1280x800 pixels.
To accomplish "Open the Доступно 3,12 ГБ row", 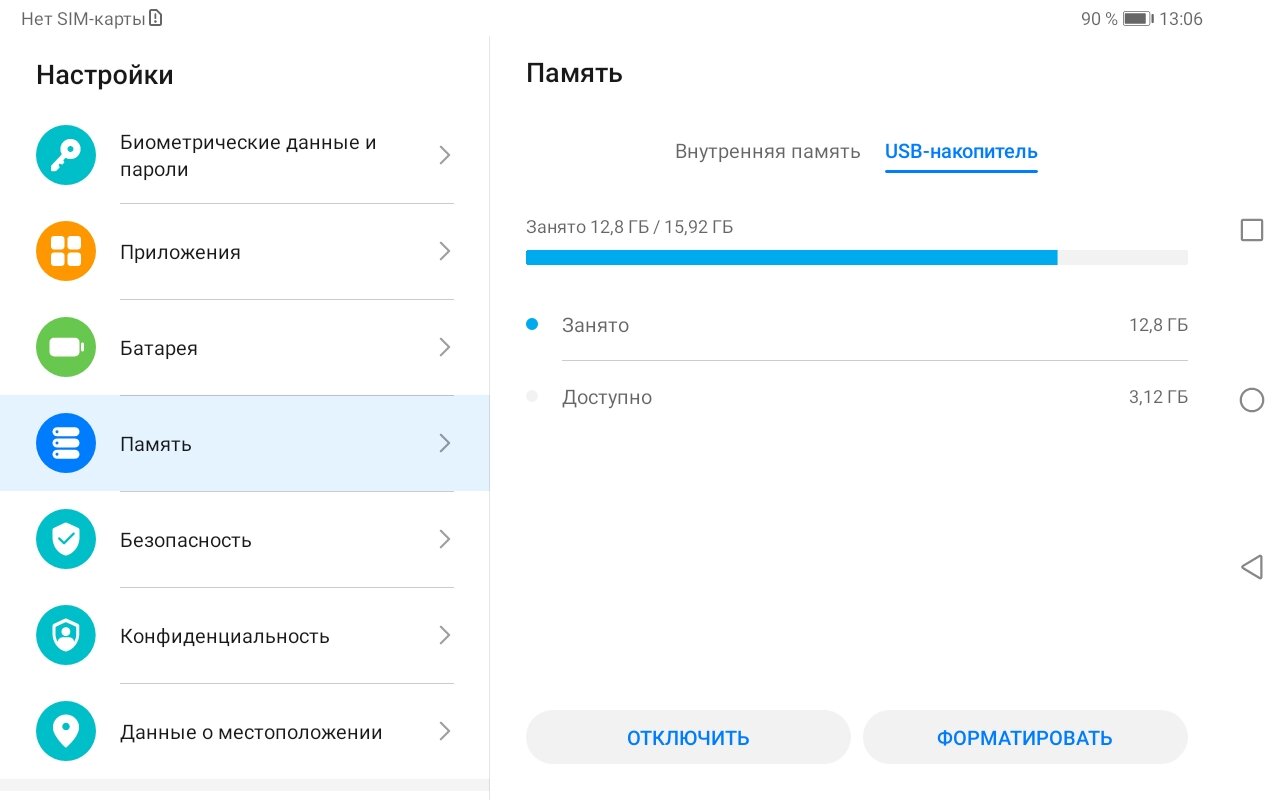I will click(x=857, y=397).
